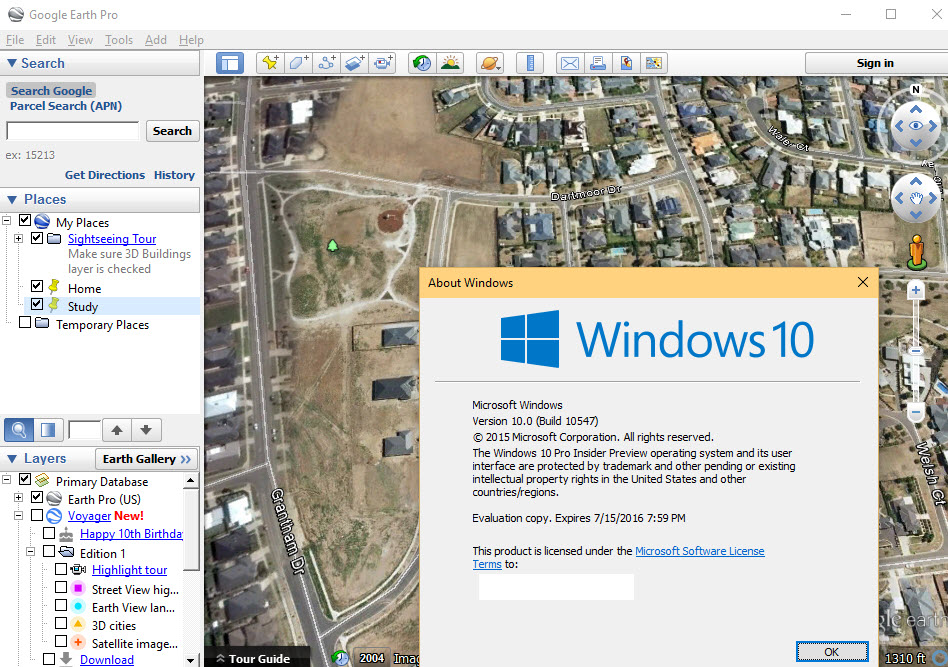Screen dimensions: 948x667
Task: Uncheck the Study placemark checkbox
Action: pyautogui.click(x=37, y=304)
